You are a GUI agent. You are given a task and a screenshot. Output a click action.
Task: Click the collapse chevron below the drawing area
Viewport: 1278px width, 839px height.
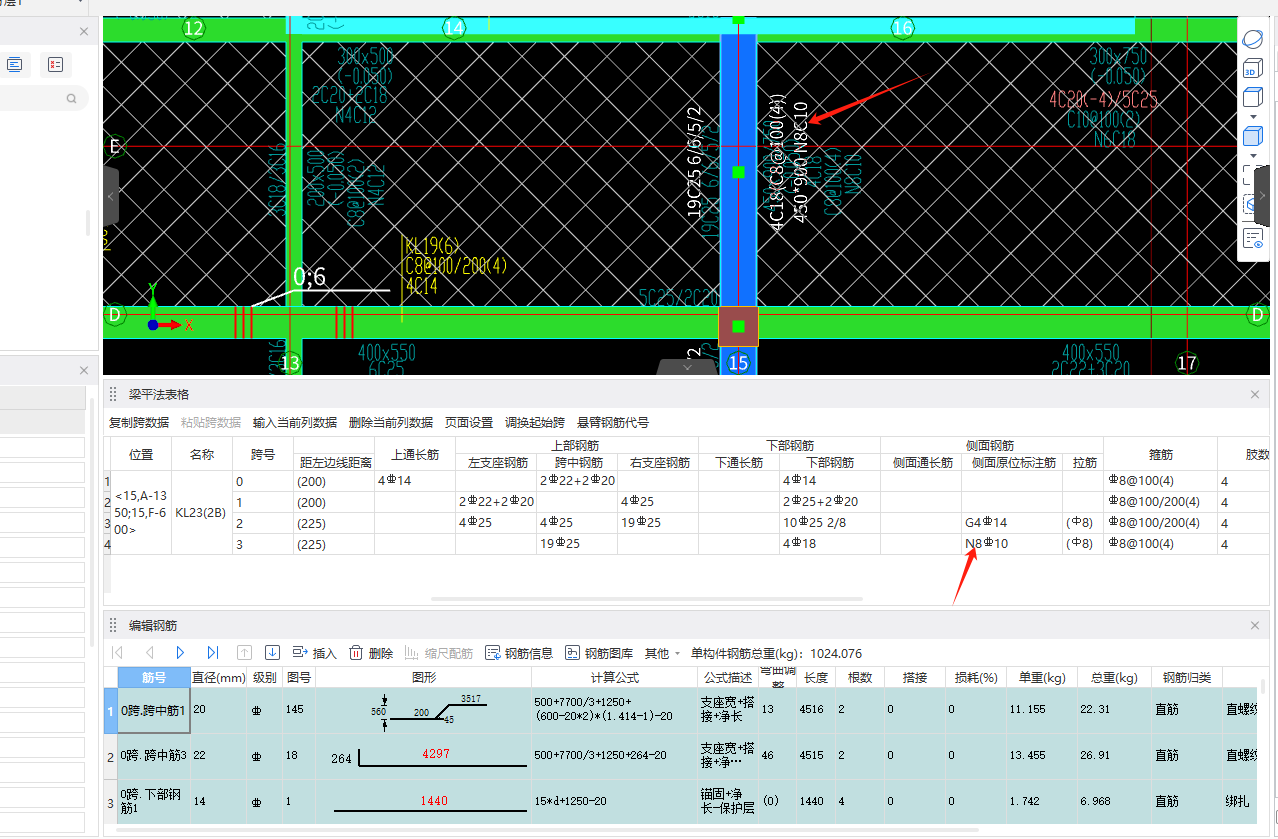coord(688,367)
